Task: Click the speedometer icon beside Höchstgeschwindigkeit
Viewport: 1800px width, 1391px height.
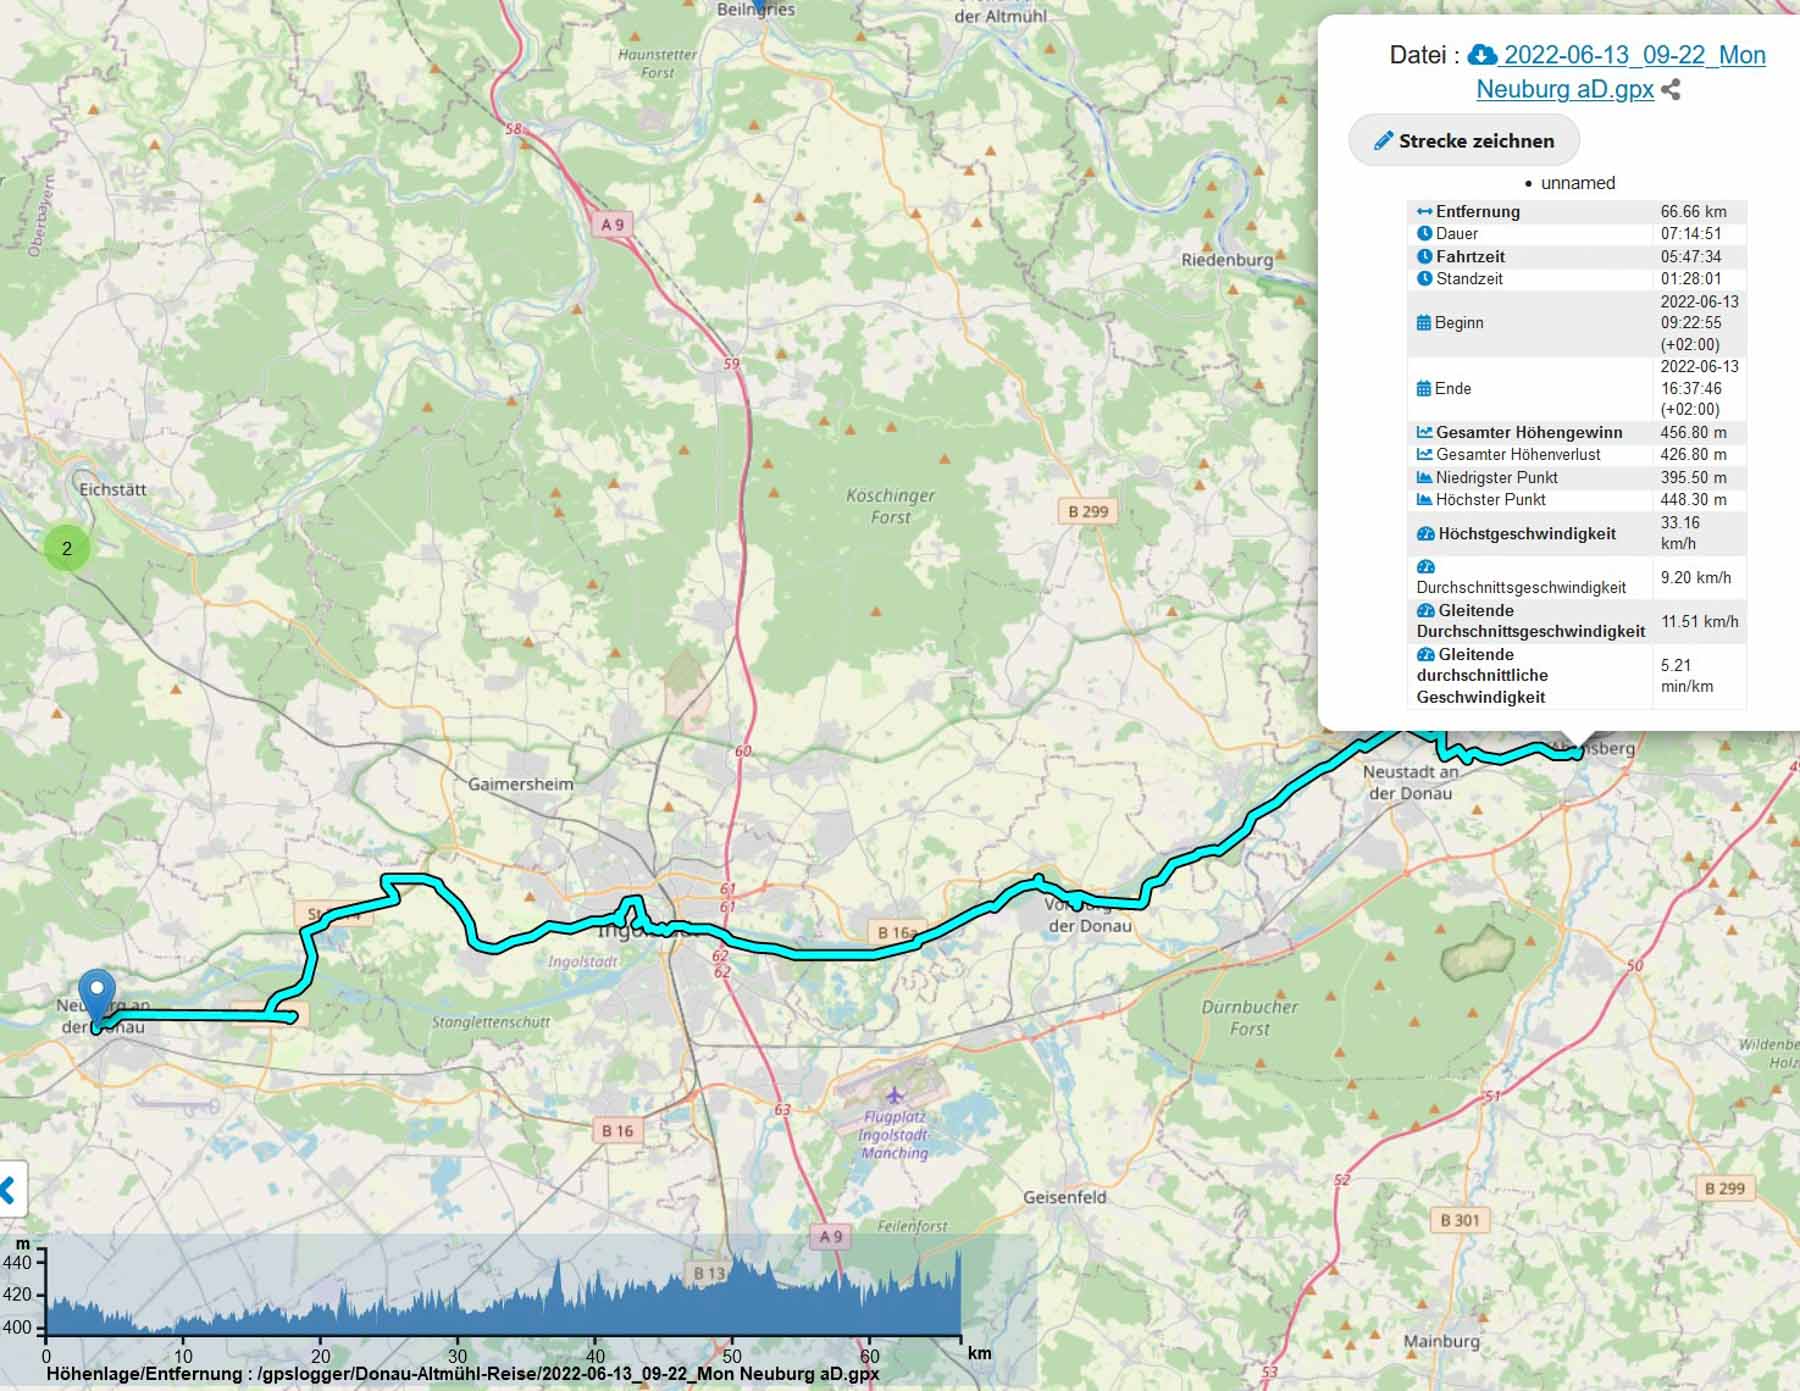Action: point(1426,534)
